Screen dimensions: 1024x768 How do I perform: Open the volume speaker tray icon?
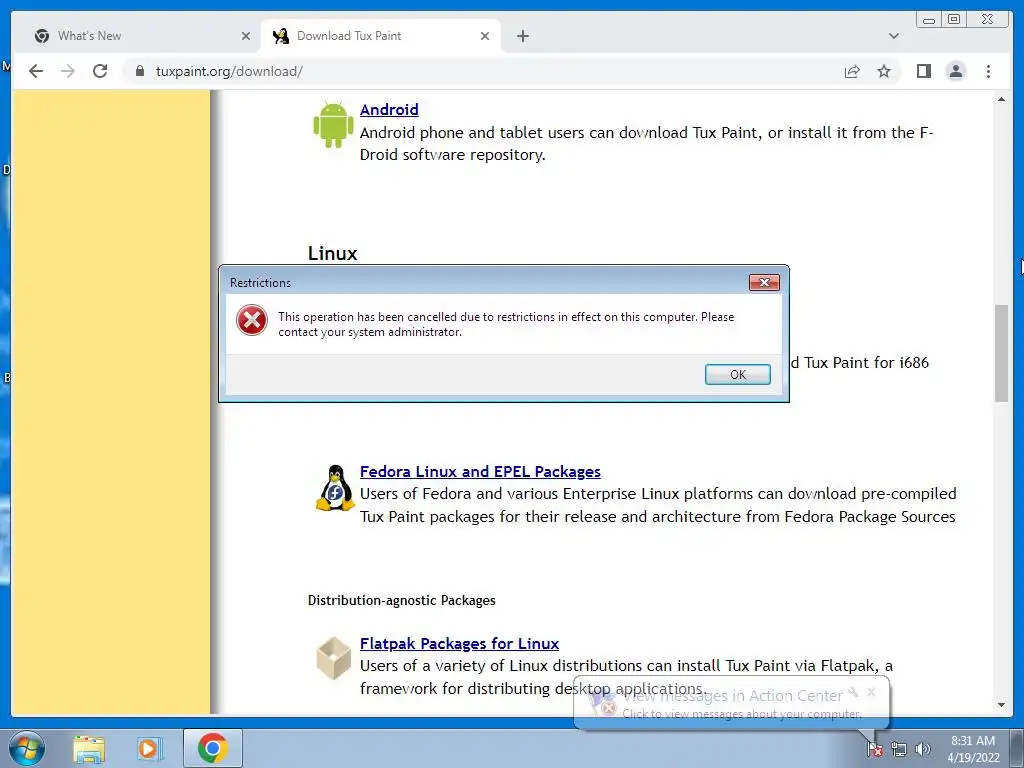tap(922, 749)
